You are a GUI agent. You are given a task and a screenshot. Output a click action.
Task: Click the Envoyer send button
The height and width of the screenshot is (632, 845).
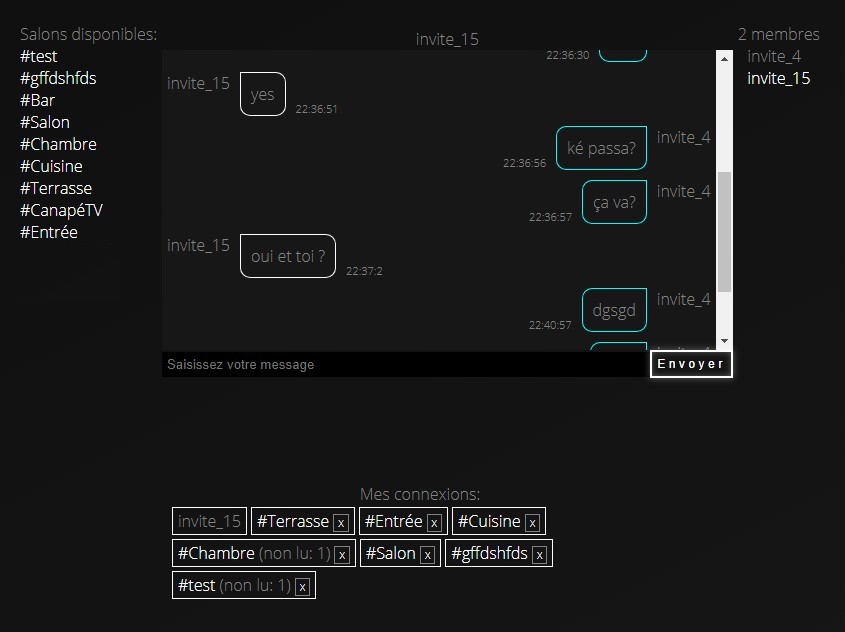pos(691,364)
